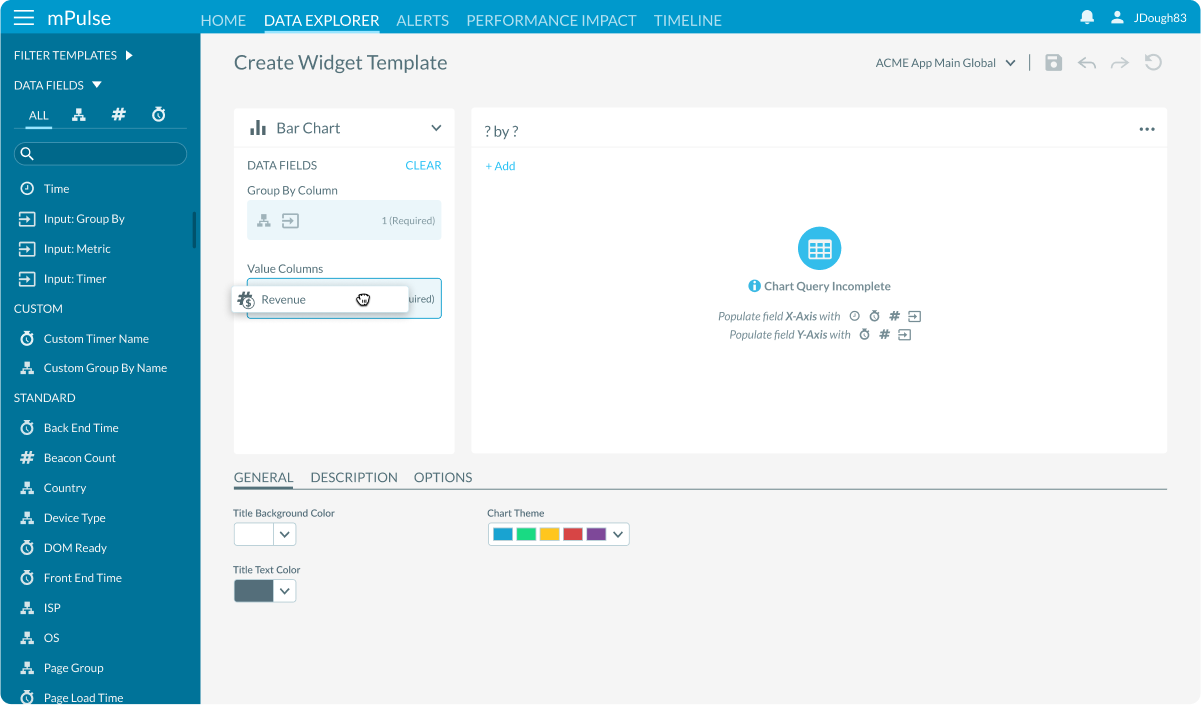Viewport: 1201px width, 705px height.
Task: Open the widget options ellipsis next to '? by ?'
Action: click(x=1146, y=127)
